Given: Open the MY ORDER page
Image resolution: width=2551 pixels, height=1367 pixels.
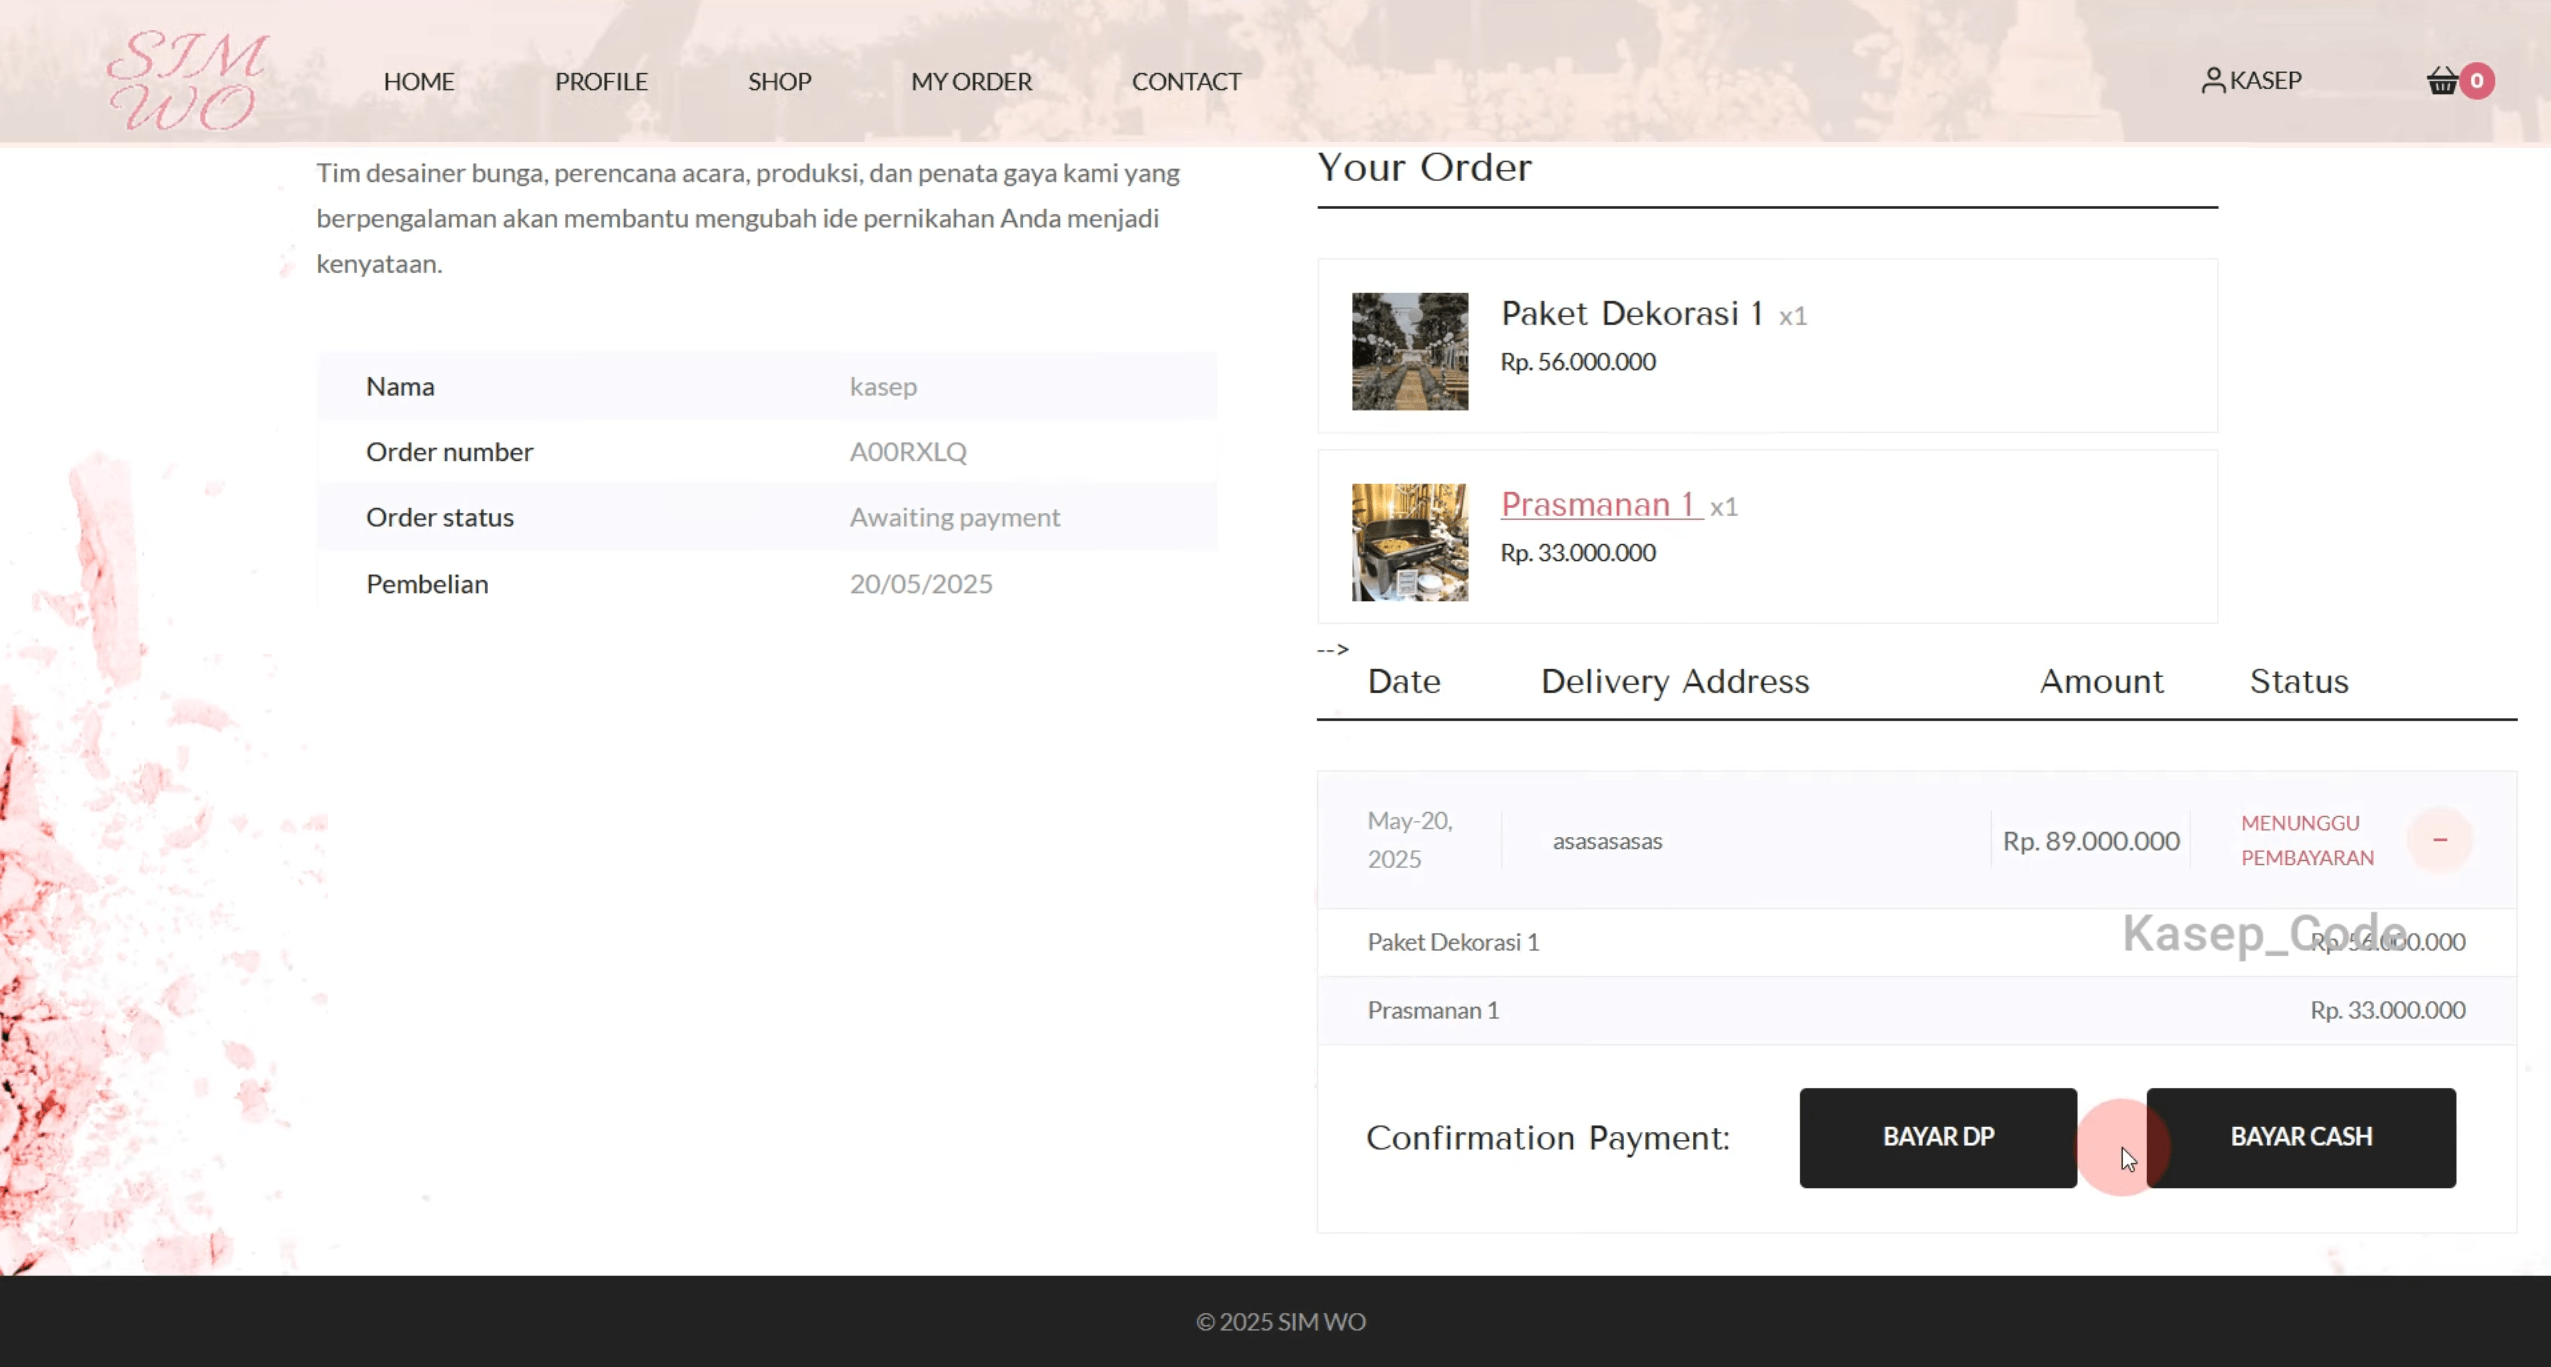Looking at the screenshot, I should point(971,81).
